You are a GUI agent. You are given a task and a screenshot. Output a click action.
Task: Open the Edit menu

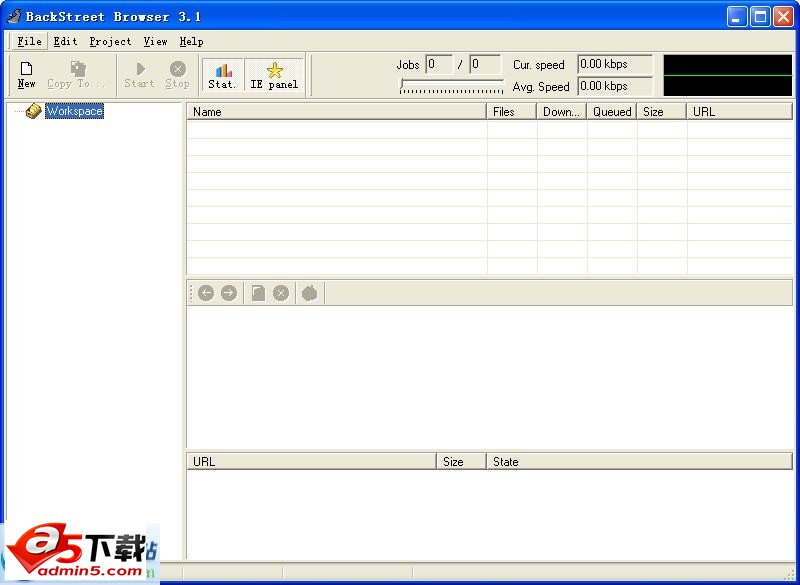[x=65, y=41]
